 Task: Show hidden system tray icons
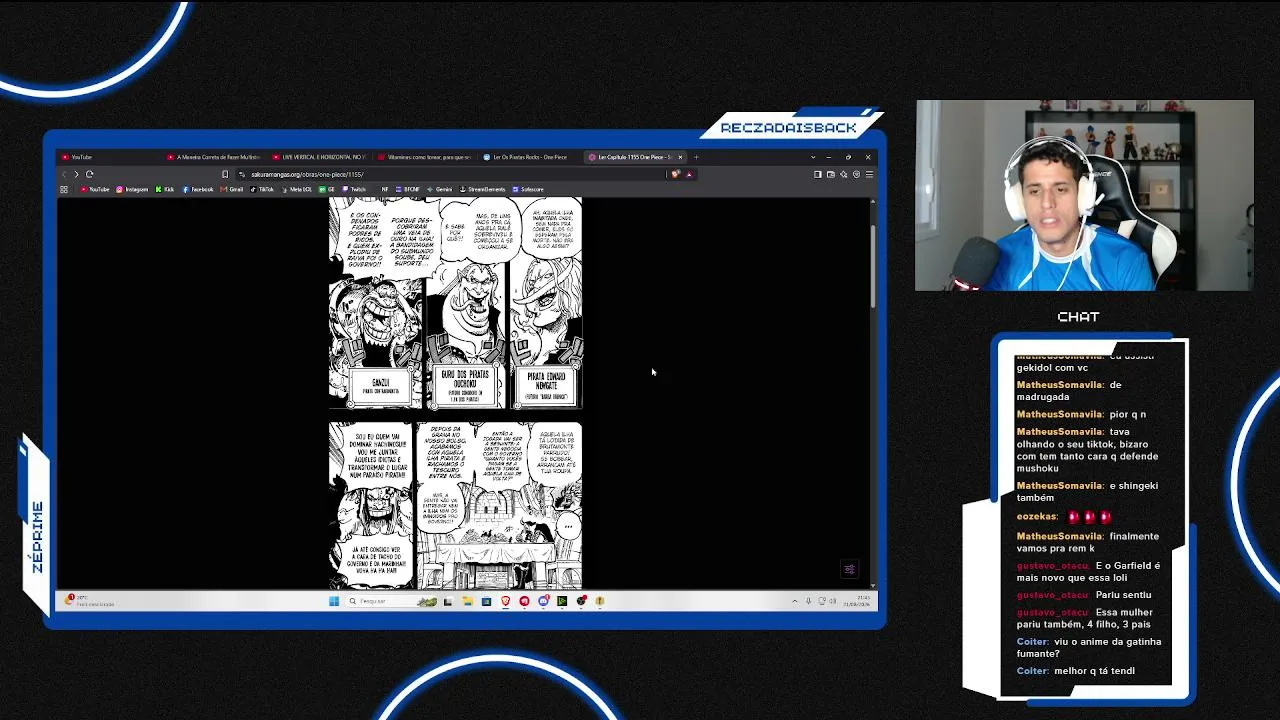point(795,601)
